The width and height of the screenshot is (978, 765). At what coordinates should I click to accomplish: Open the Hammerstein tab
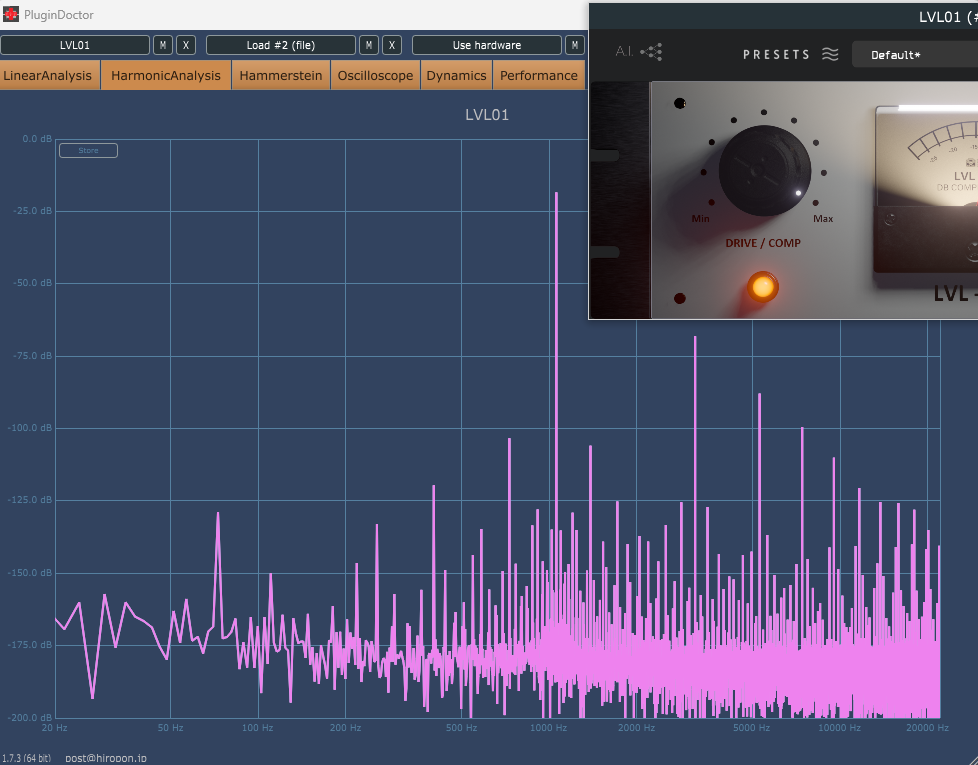[x=281, y=75]
